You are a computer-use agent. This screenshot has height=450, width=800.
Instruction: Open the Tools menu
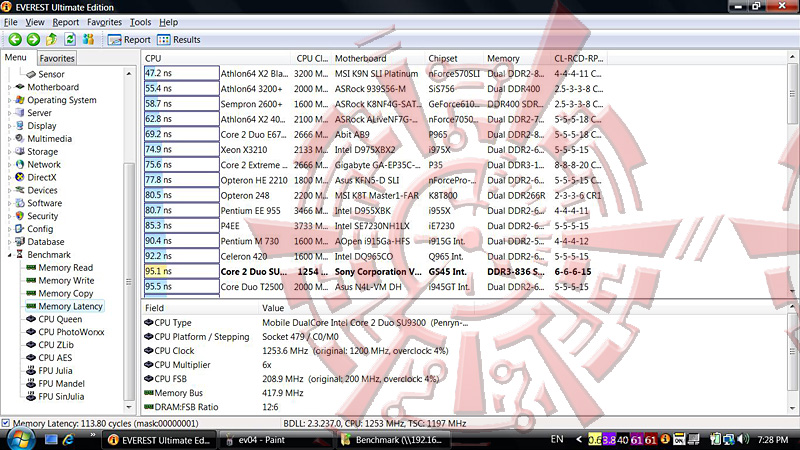pos(140,22)
